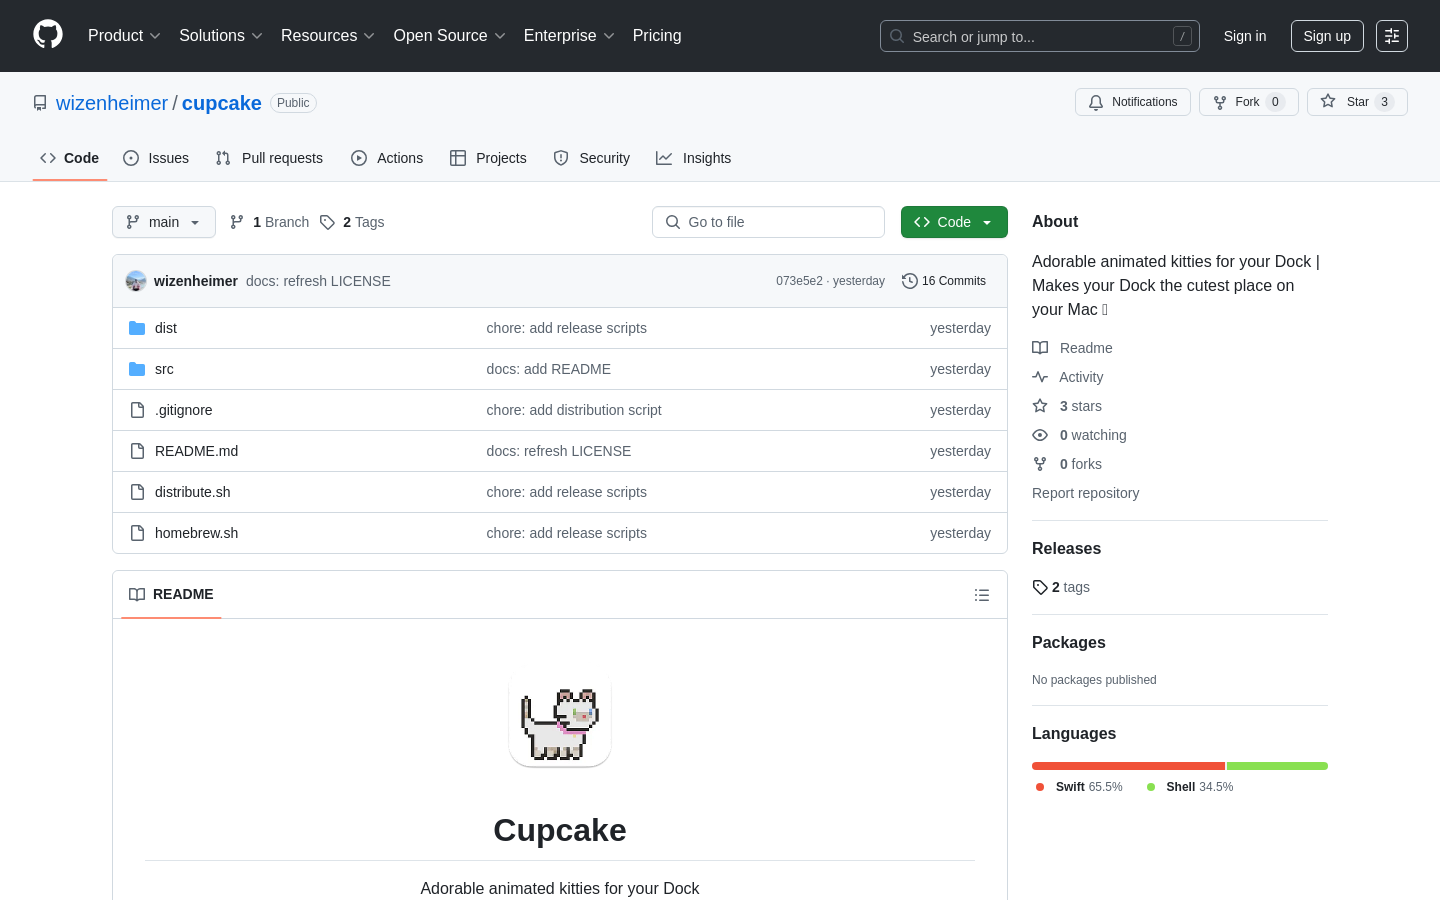Image resolution: width=1440 pixels, height=900 pixels.
Task: Expand the Product menu
Action: click(124, 36)
